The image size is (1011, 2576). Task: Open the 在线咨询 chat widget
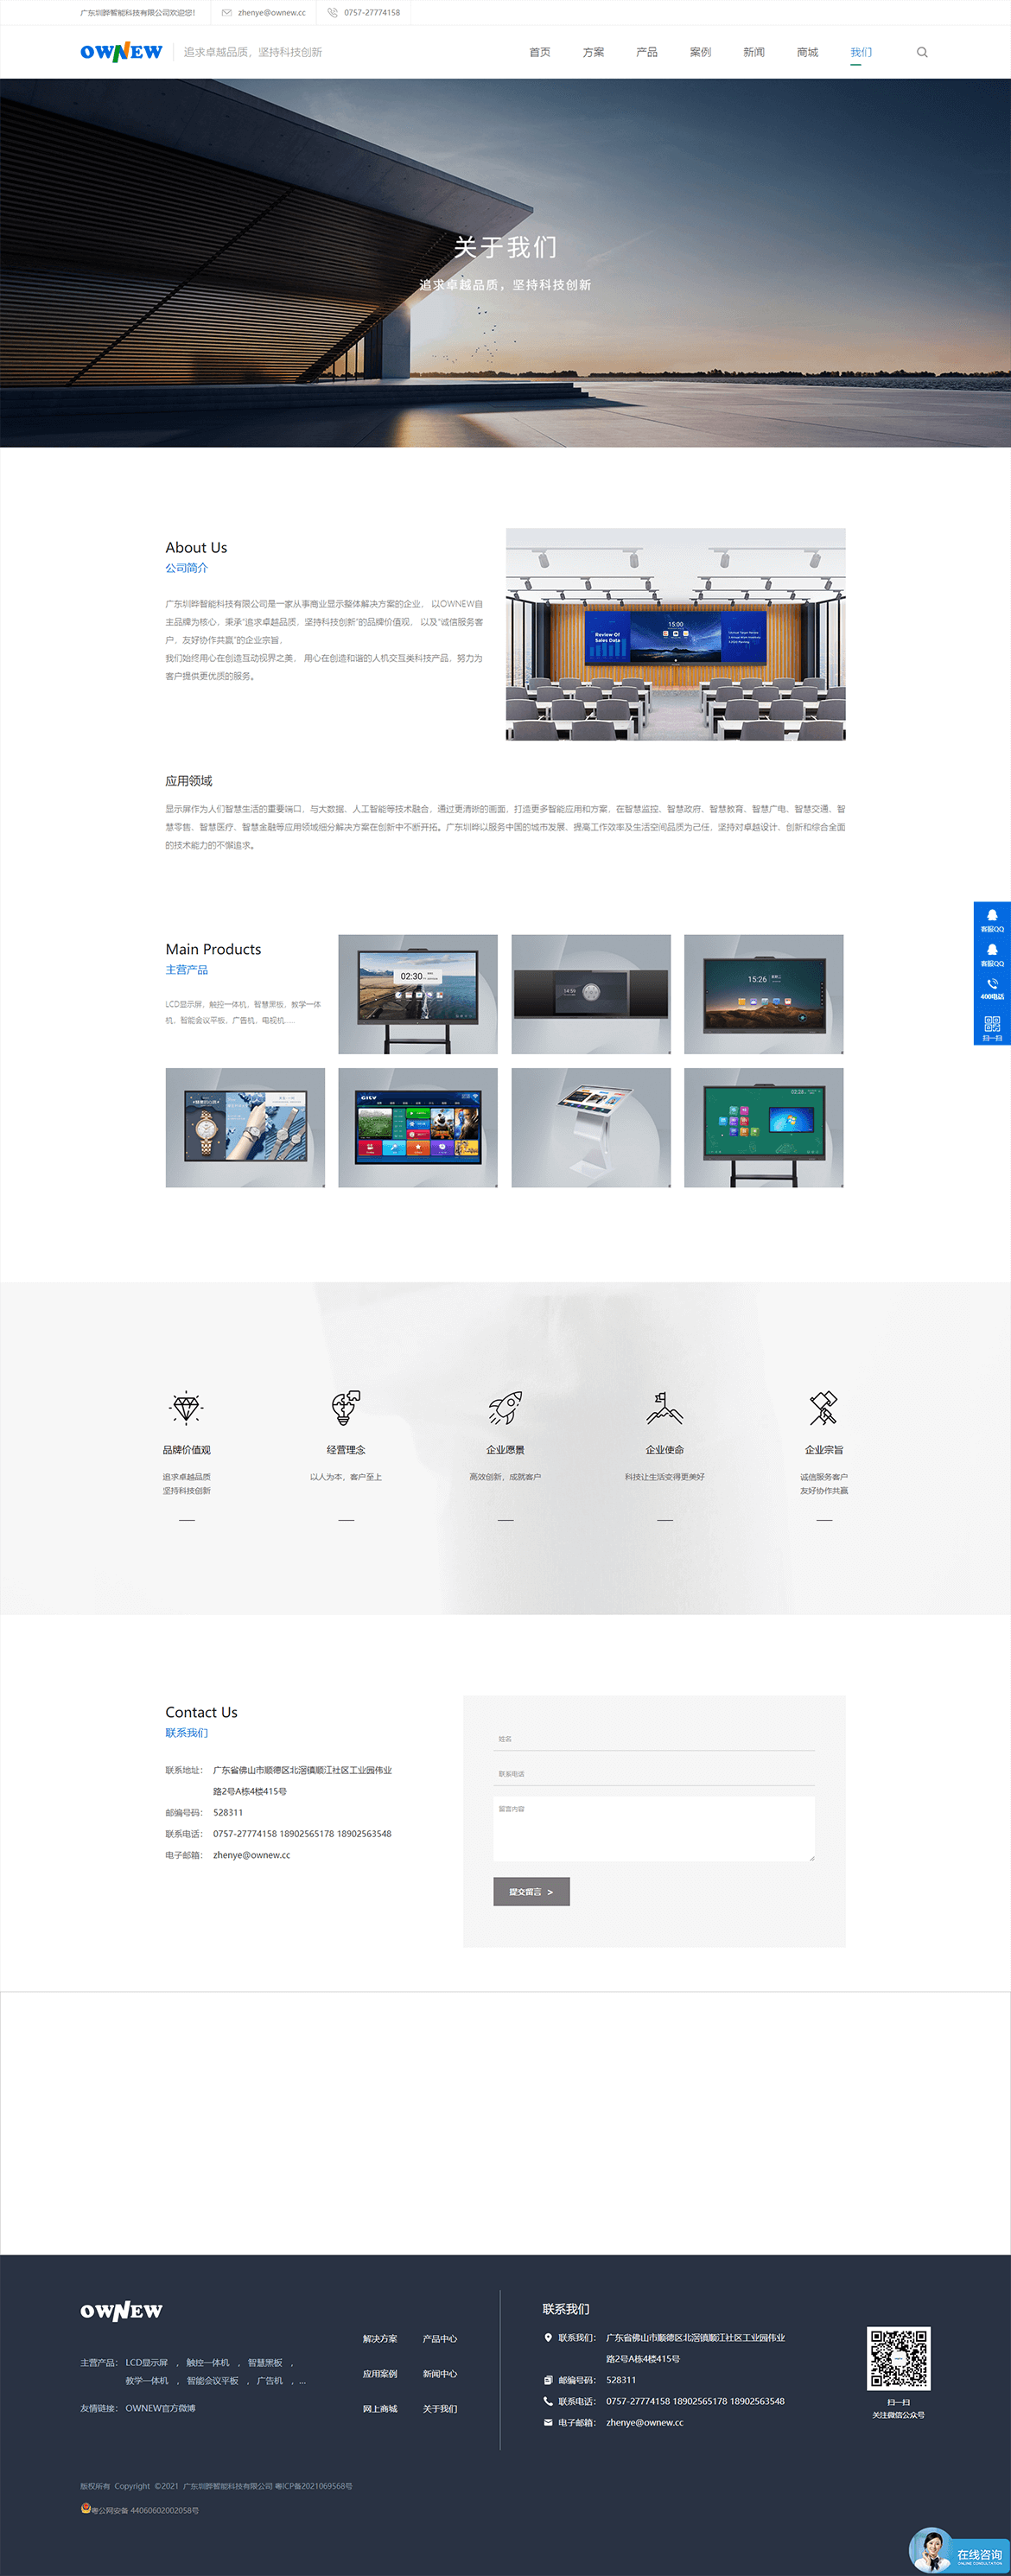point(957,2551)
